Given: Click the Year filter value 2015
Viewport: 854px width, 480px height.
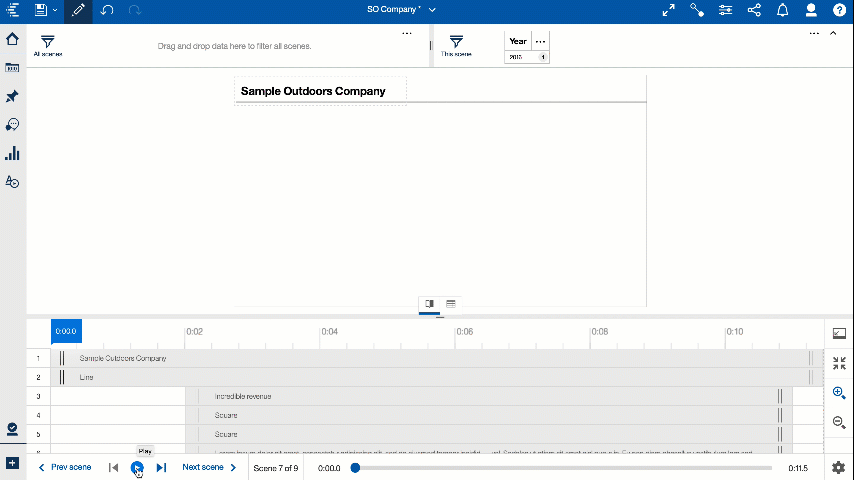Looking at the screenshot, I should 516,57.
